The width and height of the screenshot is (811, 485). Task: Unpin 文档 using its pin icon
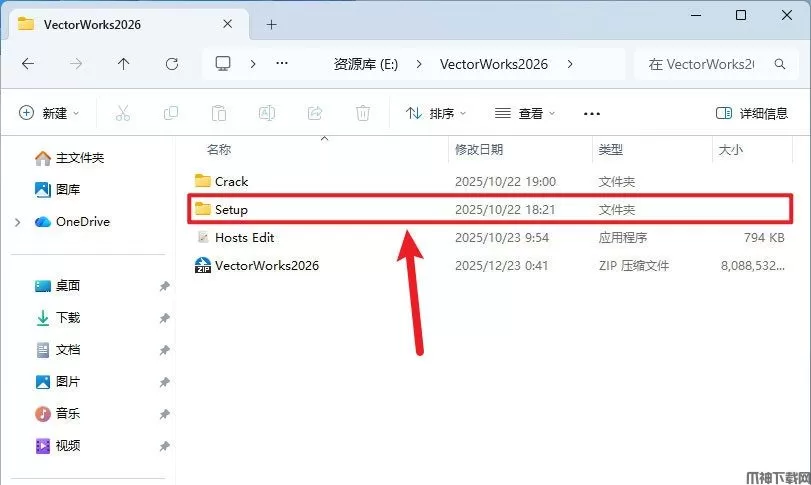164,350
